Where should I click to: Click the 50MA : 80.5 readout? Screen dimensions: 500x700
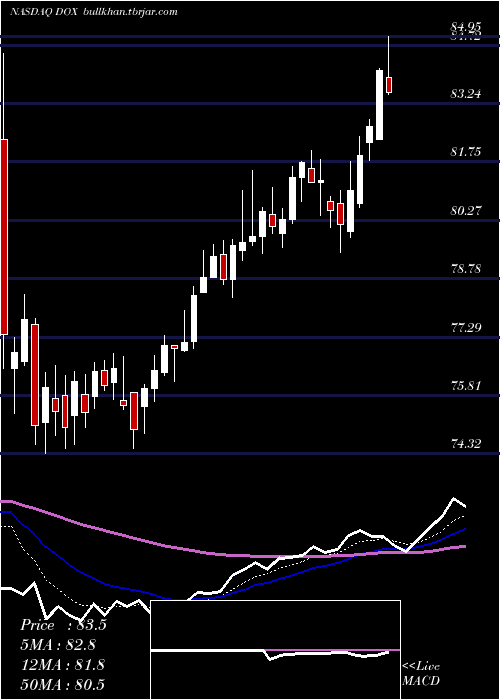[62, 684]
